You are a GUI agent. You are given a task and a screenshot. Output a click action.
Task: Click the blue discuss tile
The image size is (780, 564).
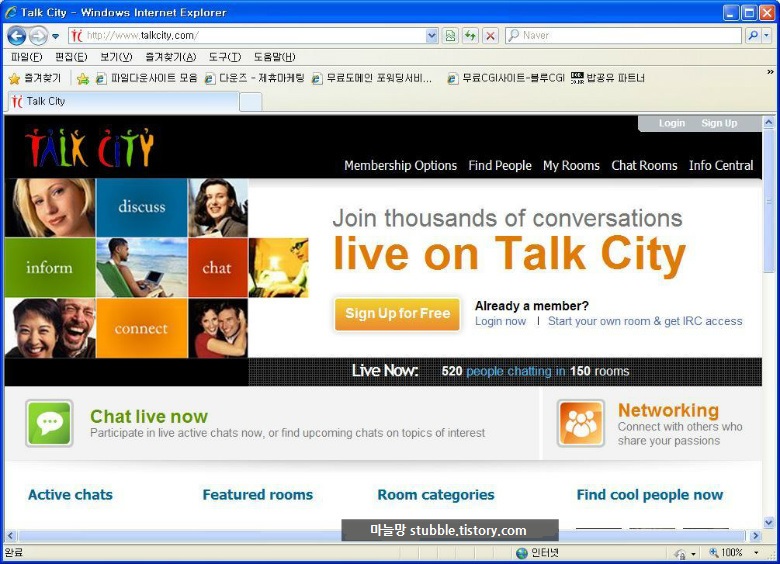142,207
